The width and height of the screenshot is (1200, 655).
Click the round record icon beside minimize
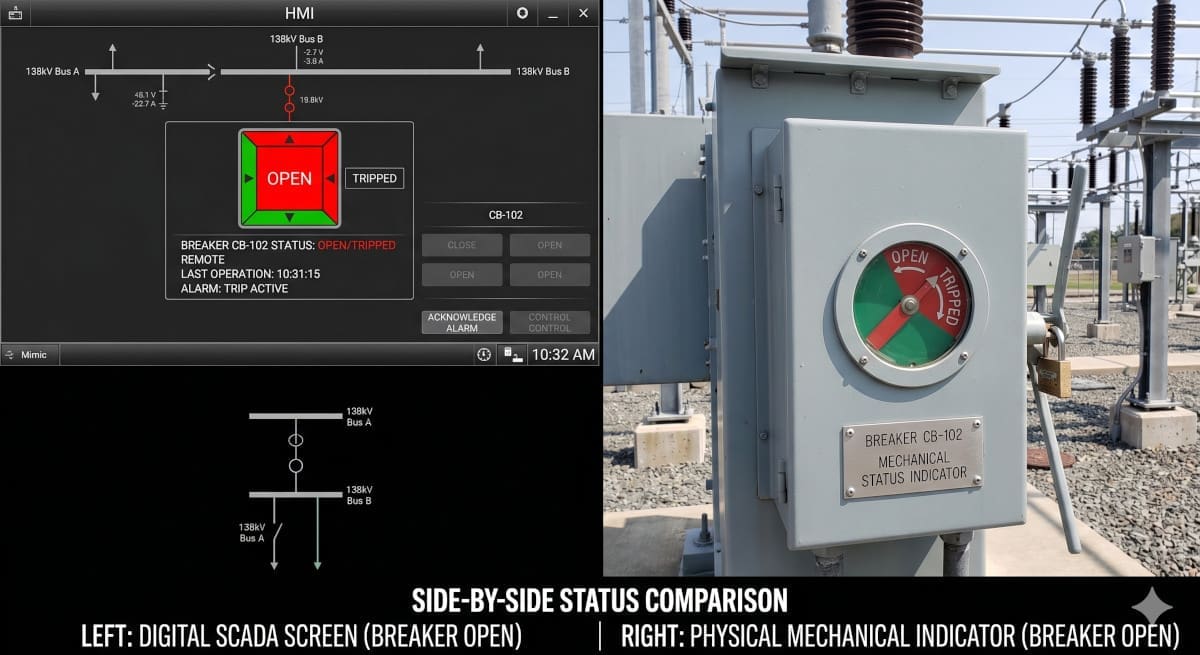pyautogui.click(x=521, y=13)
